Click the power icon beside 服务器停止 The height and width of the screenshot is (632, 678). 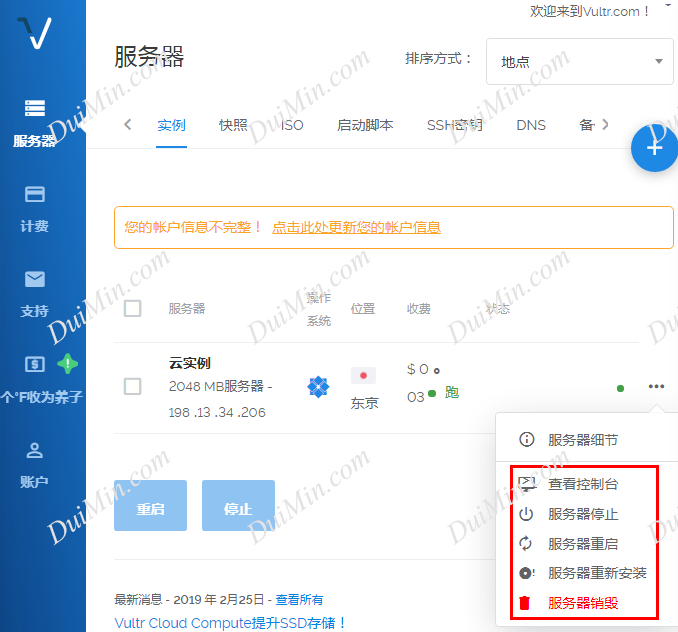[x=526, y=514]
